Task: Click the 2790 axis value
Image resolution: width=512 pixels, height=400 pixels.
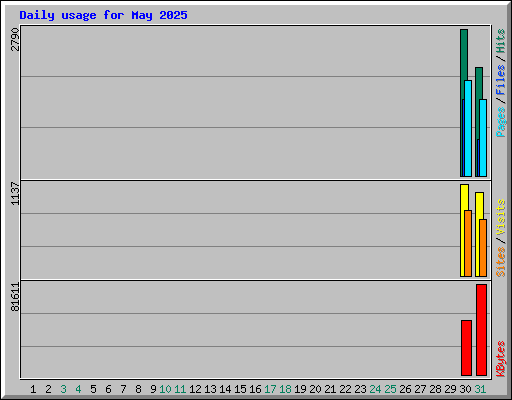Action: 15,39
